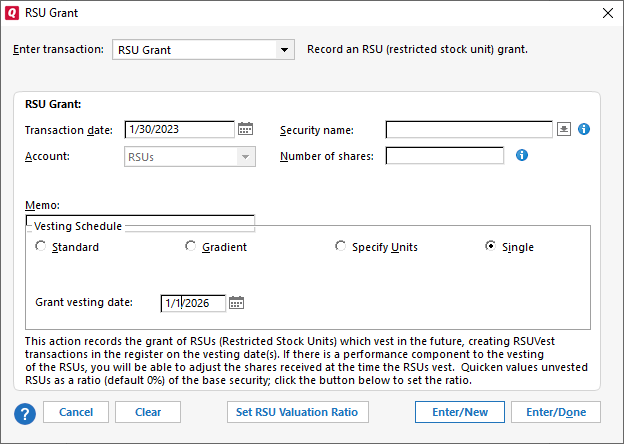Click the Enter/New button
Viewport: 624px width, 444px height.
[460, 412]
